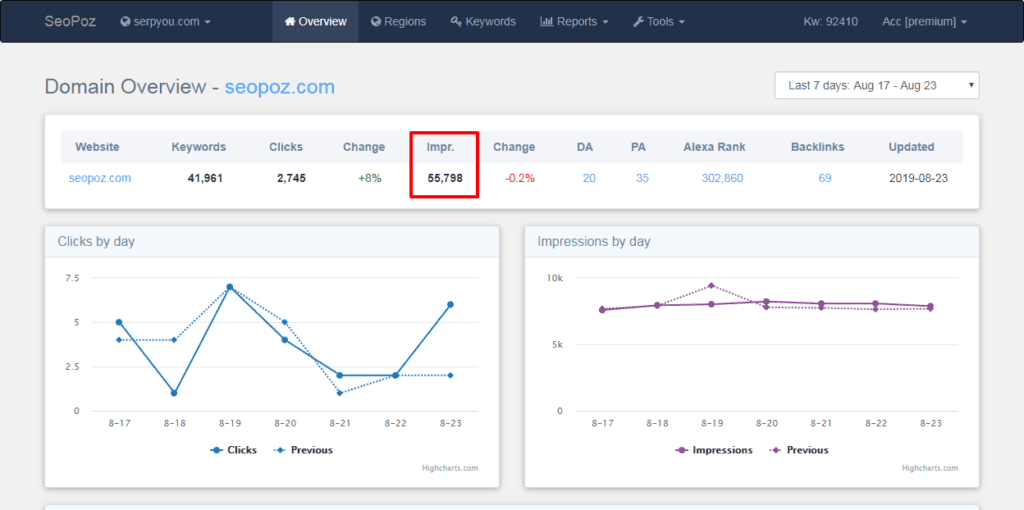Click Highcharts.com credit under Impressions chart

click(930, 468)
